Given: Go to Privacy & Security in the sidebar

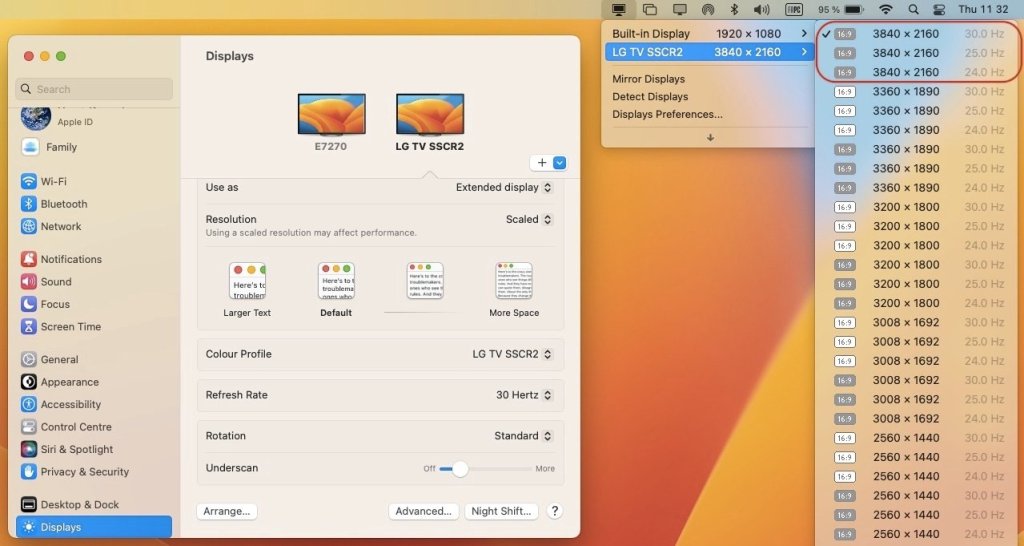Looking at the screenshot, I should (x=84, y=472).
